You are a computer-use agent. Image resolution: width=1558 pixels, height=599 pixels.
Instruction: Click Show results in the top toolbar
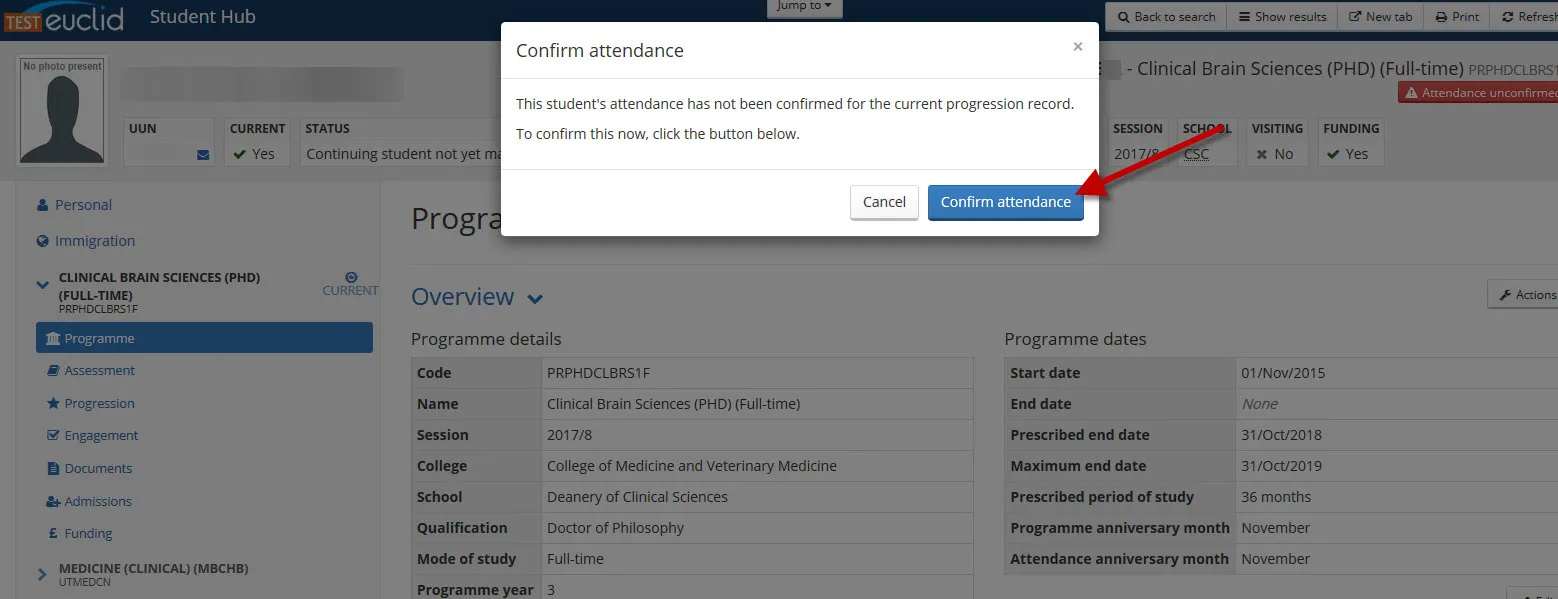1281,16
